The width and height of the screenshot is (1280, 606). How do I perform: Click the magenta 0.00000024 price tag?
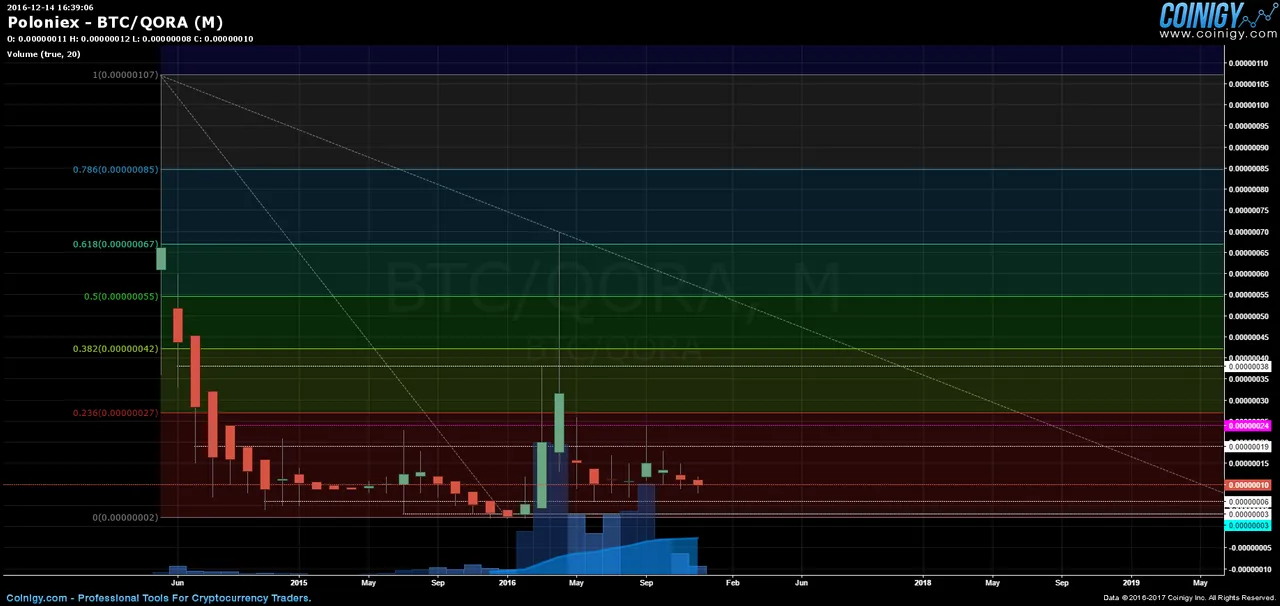click(1248, 426)
